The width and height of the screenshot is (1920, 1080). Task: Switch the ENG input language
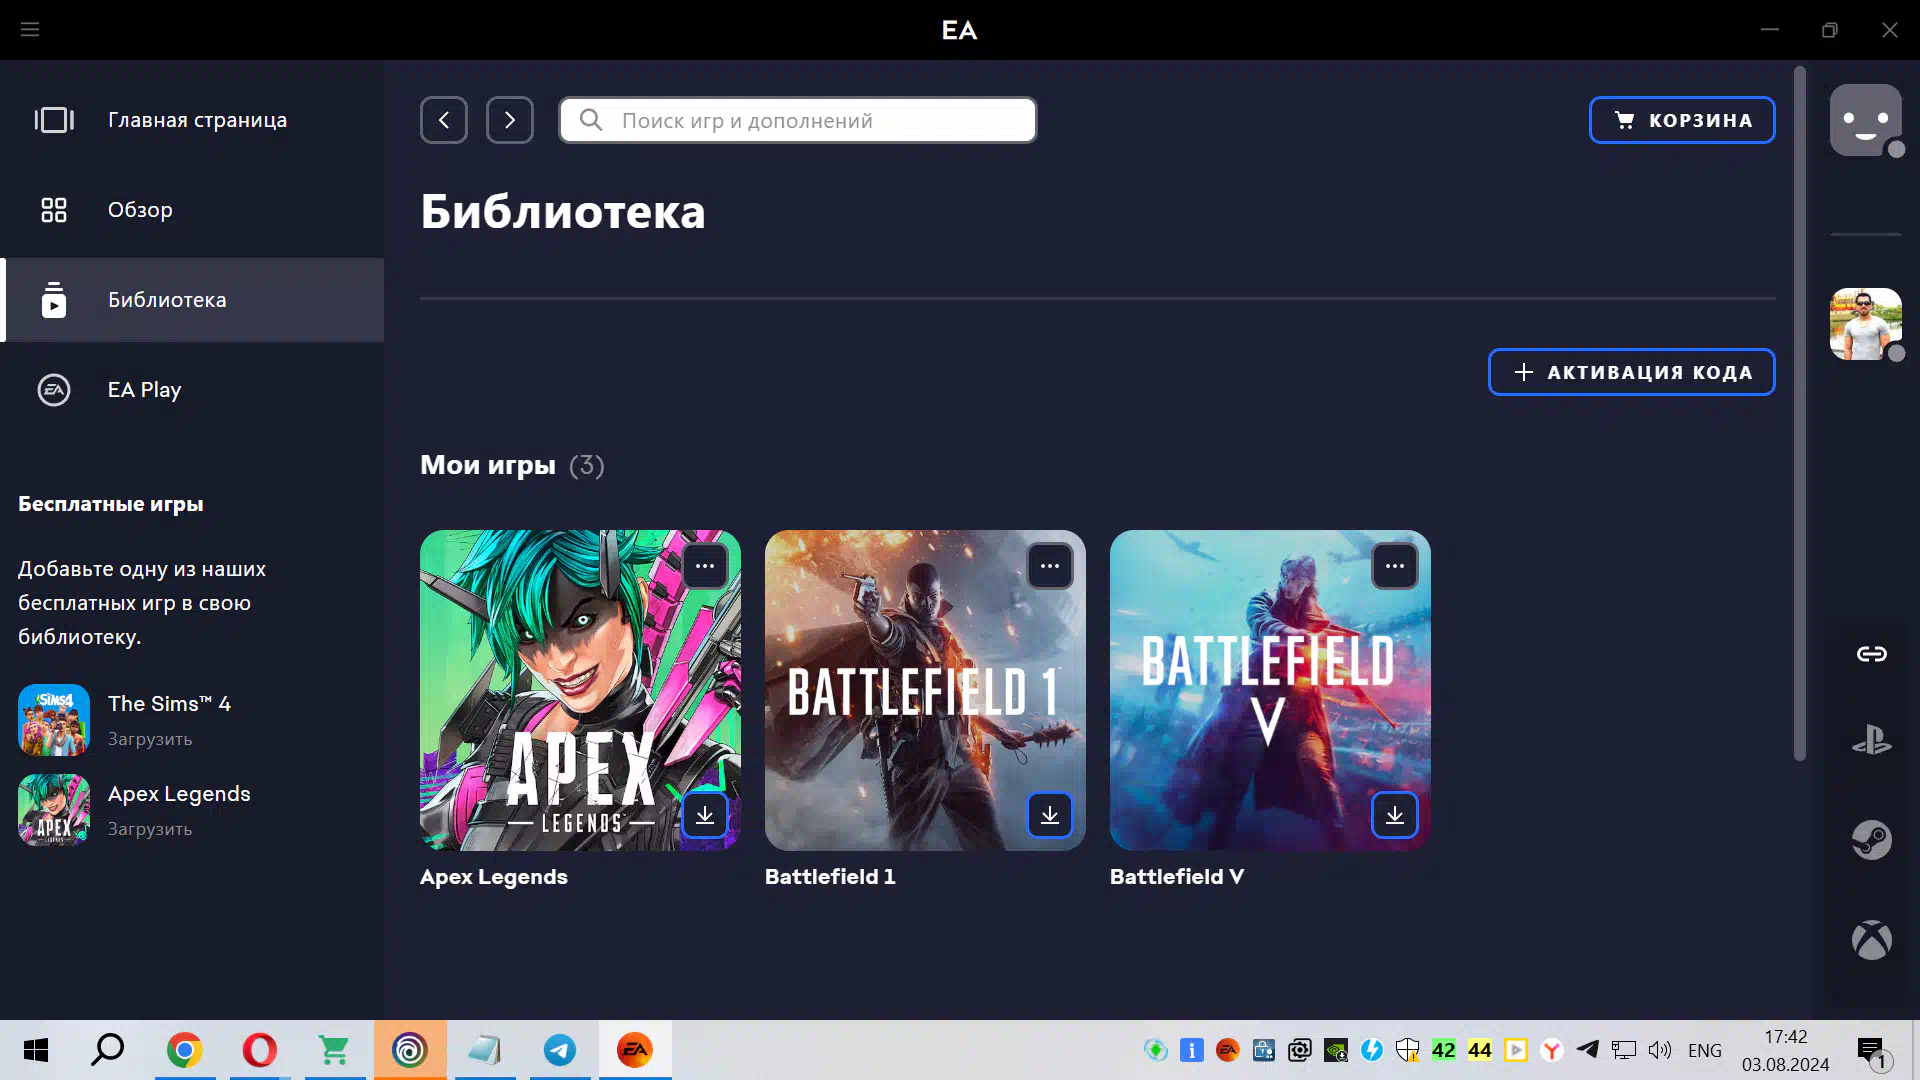pos(1705,1050)
